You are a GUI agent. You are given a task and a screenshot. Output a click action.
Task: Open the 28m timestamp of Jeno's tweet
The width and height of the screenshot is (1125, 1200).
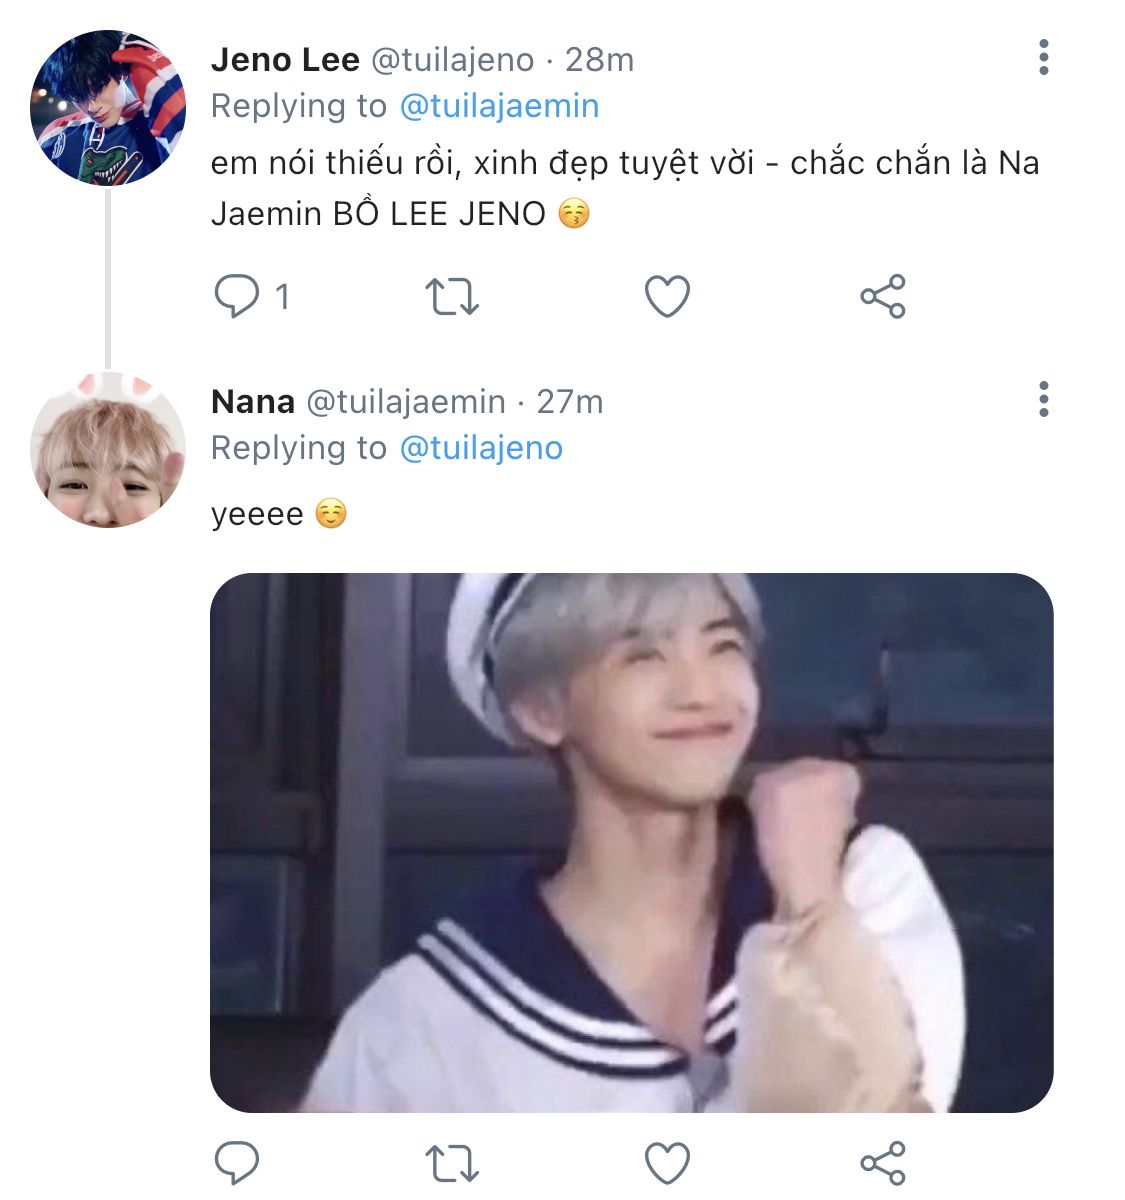click(x=600, y=60)
